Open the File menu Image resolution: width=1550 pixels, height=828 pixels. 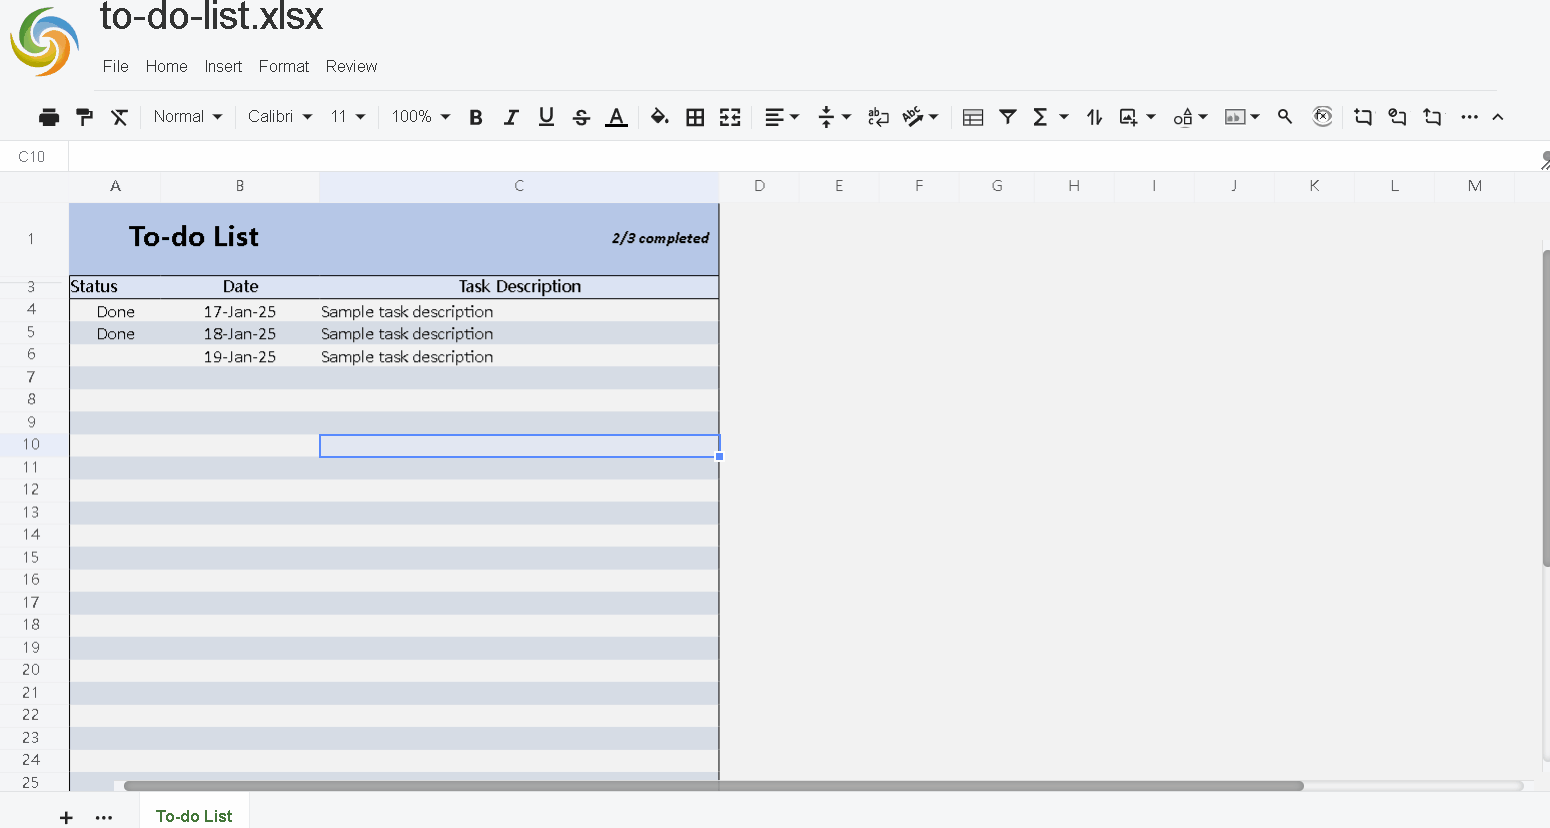(116, 66)
